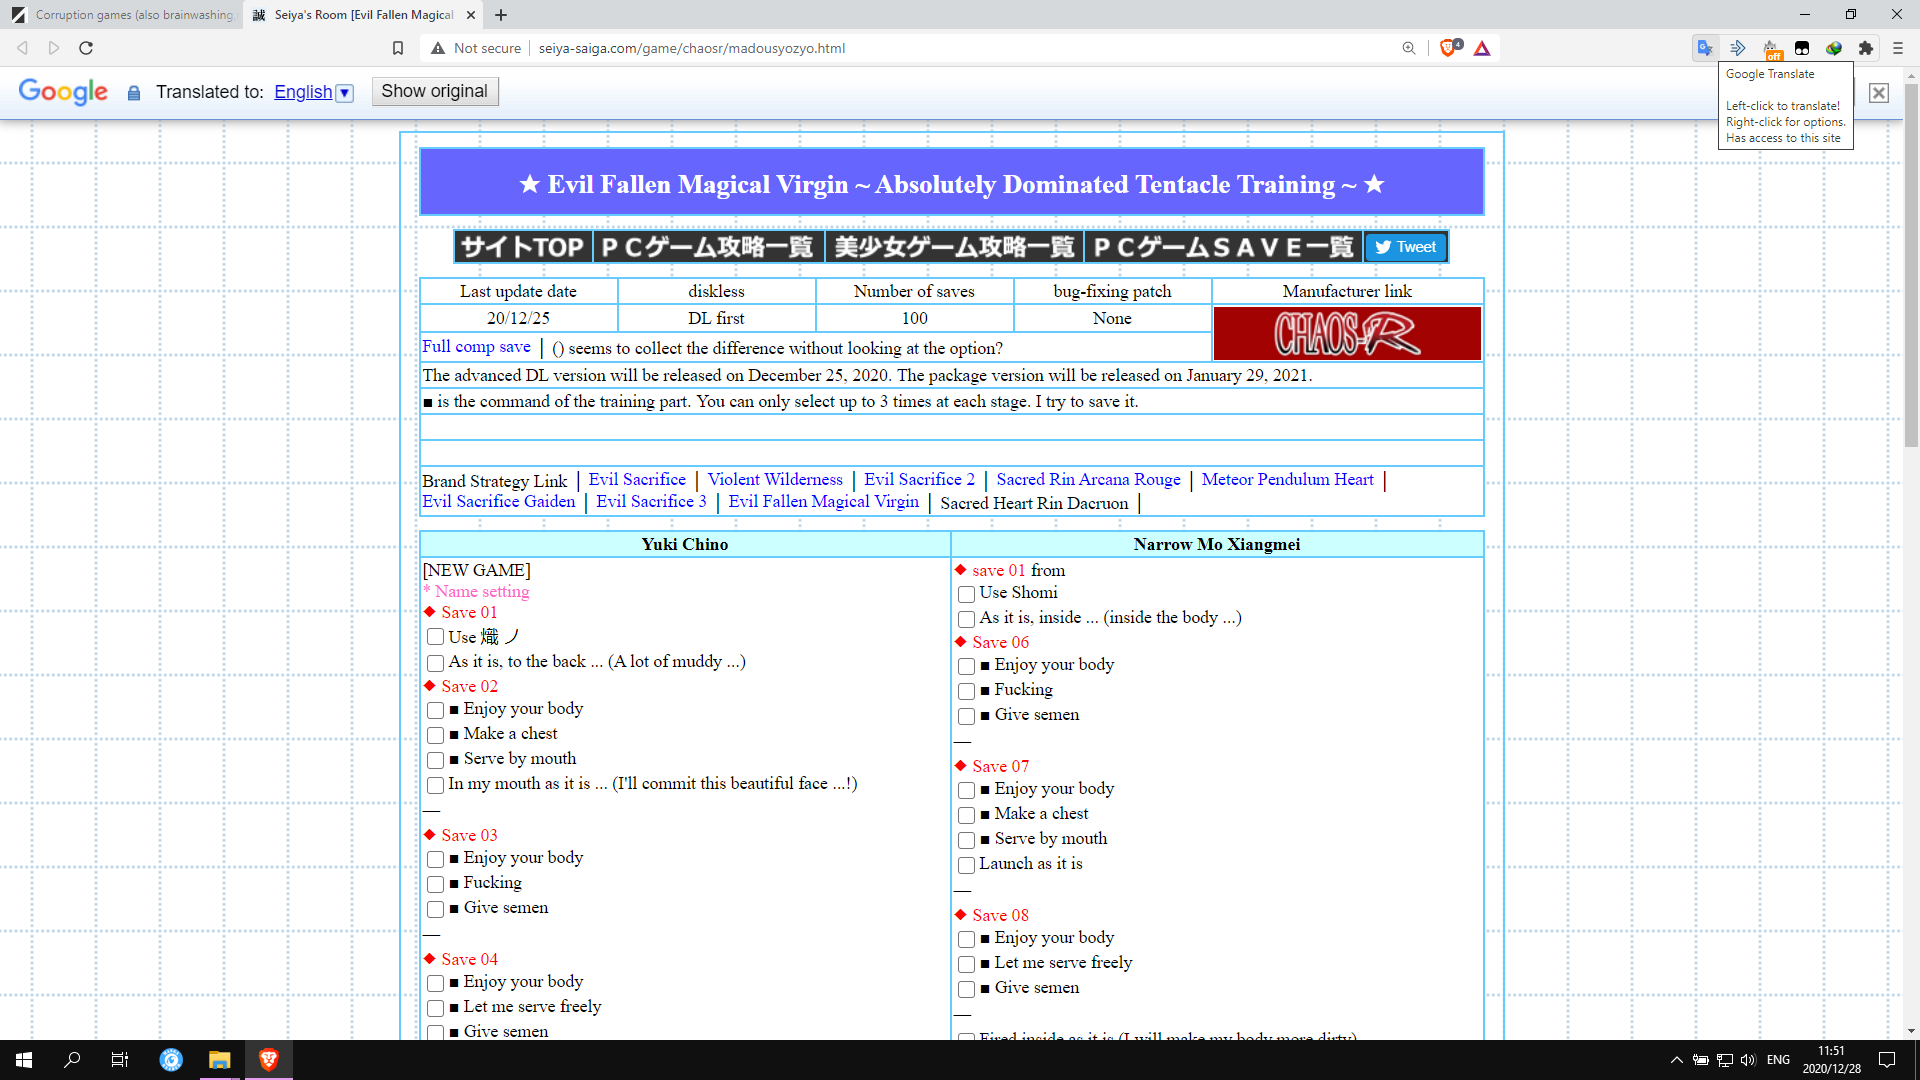Screen dimensions: 1920x1080
Task: Check 'Enjoy your body' under Save 02
Action: 435,710
